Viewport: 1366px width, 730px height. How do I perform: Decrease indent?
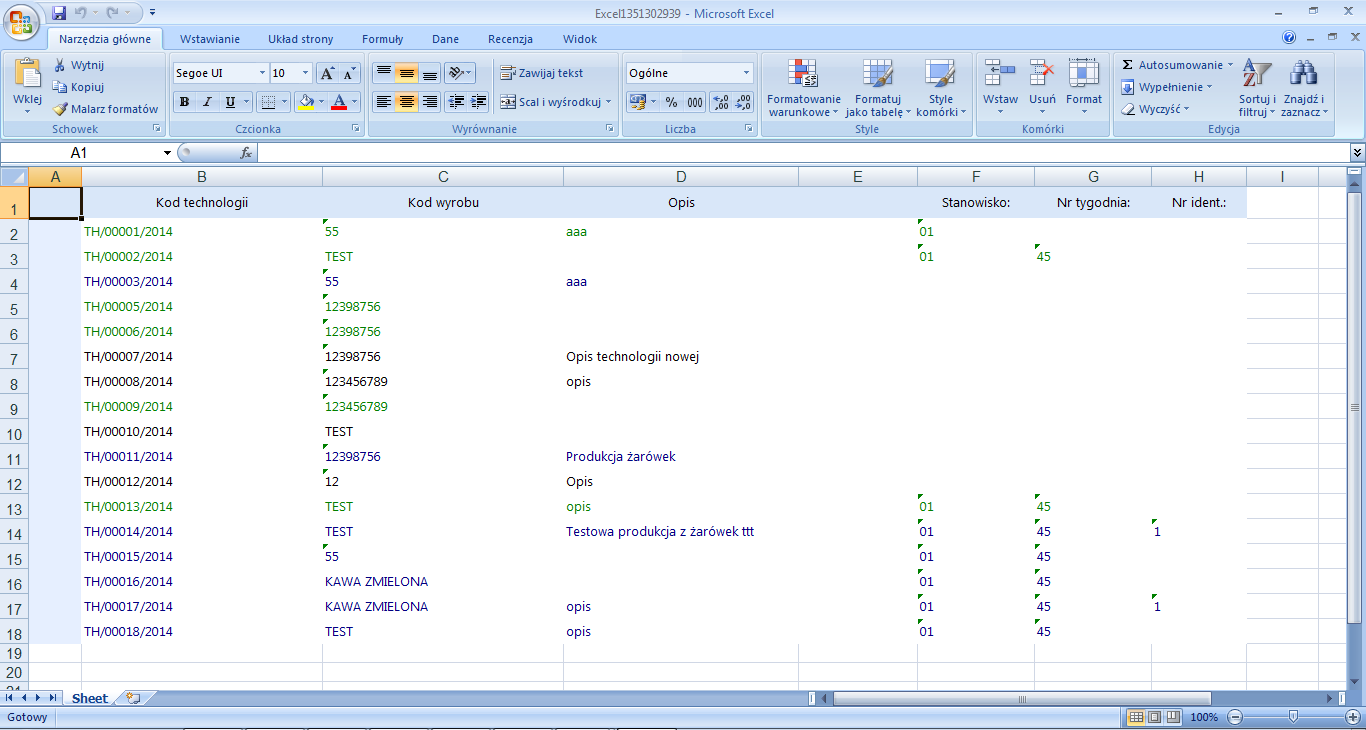click(456, 102)
